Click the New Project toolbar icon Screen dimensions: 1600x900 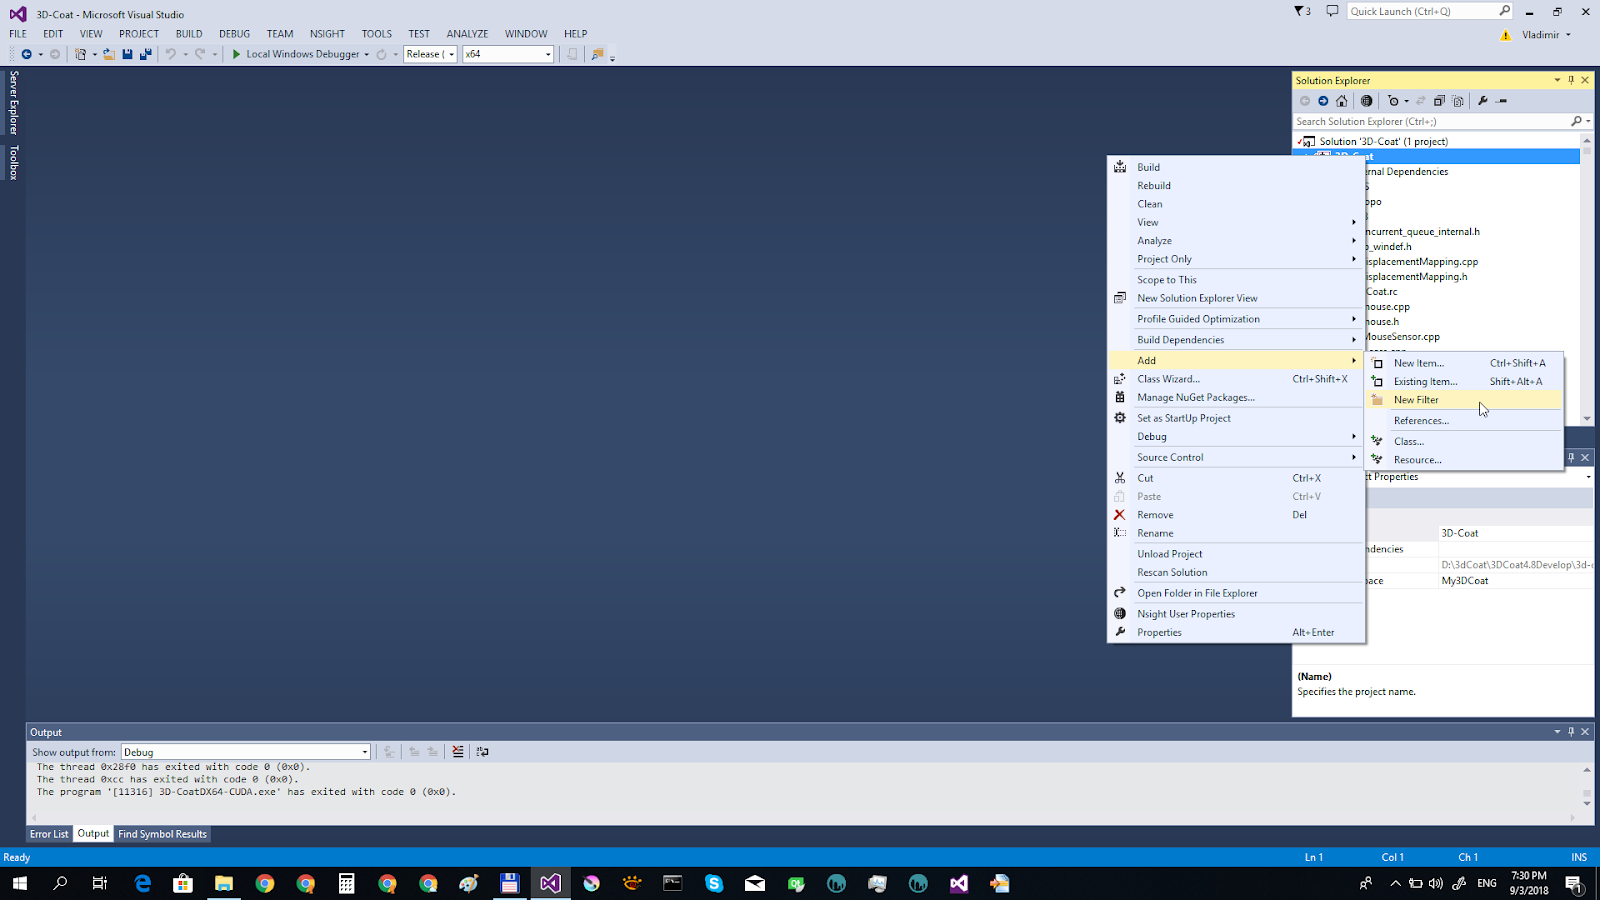80,54
